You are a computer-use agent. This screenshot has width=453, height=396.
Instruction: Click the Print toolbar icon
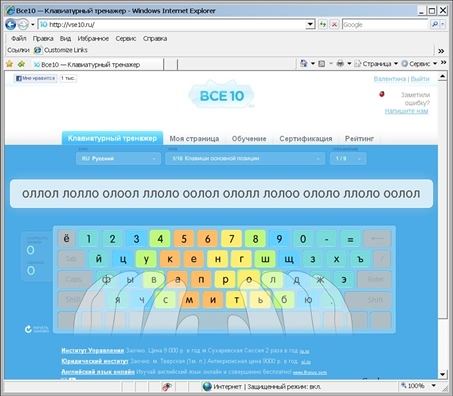tap(340, 63)
